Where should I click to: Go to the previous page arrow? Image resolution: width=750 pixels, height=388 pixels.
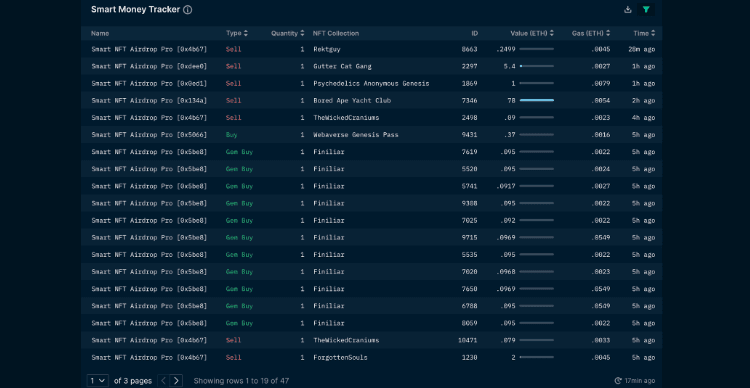click(x=164, y=381)
